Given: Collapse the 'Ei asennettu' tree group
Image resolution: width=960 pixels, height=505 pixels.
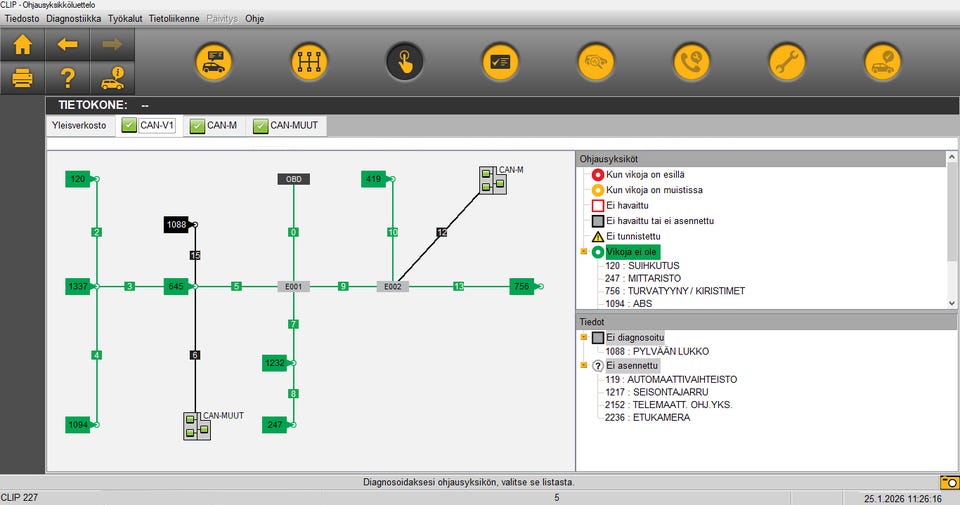Looking at the screenshot, I should pyautogui.click(x=583, y=365).
